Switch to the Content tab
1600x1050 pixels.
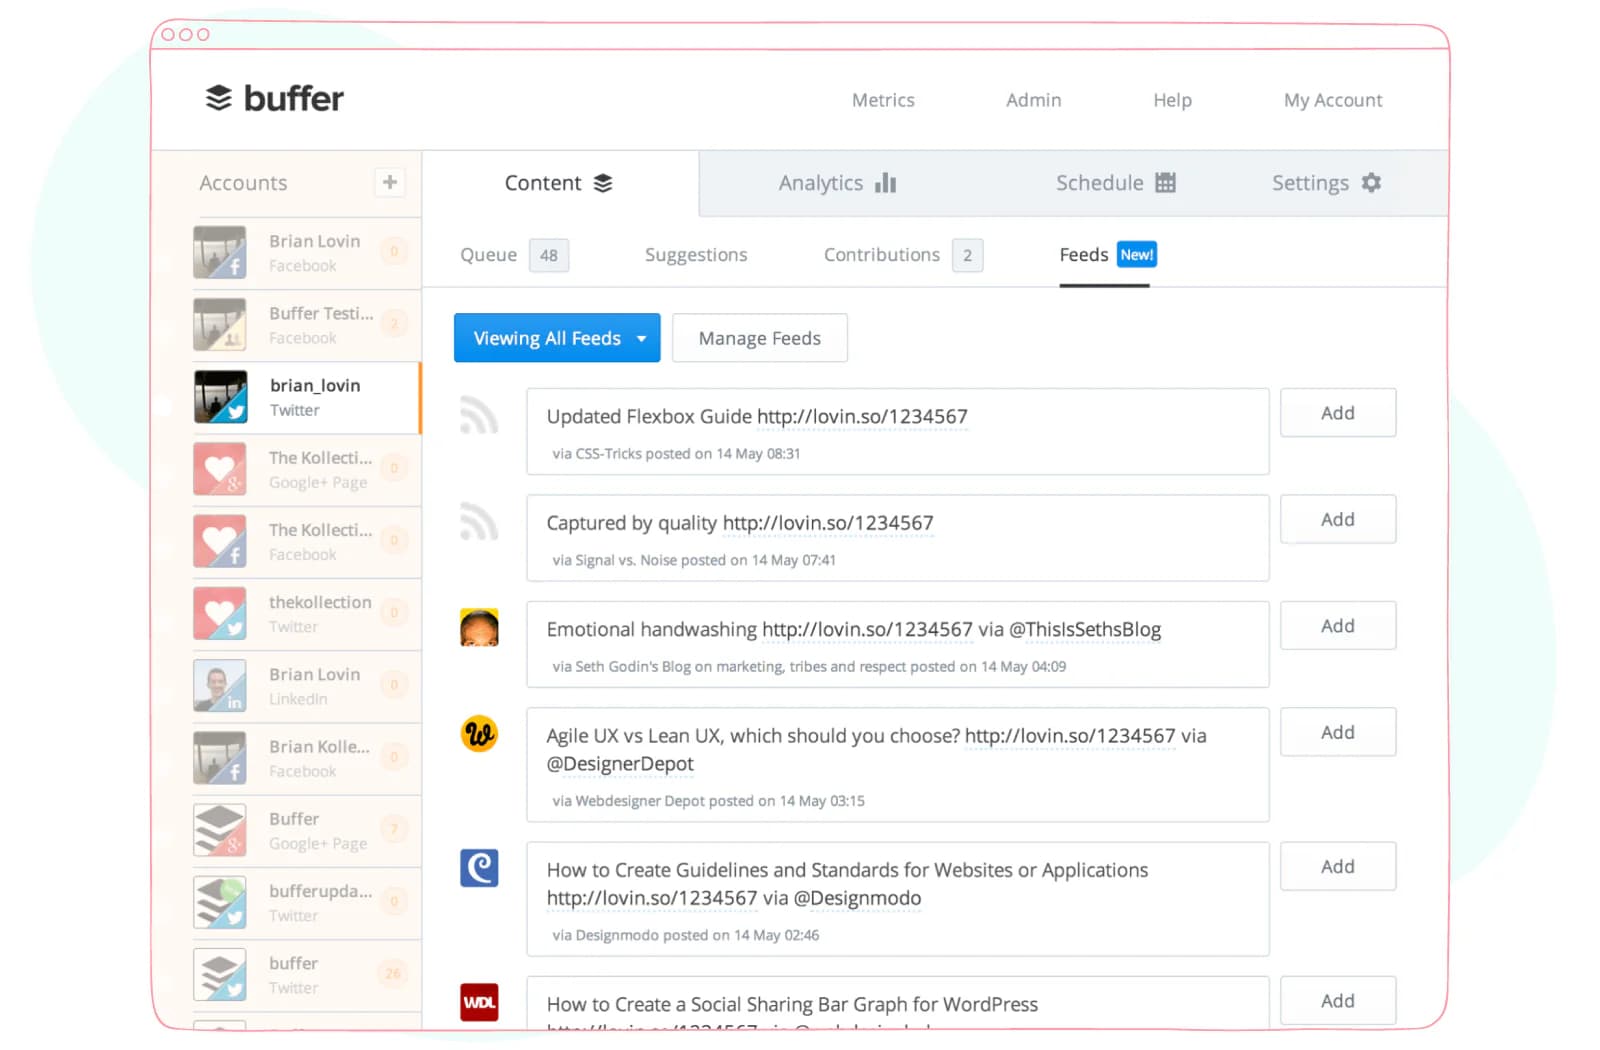tap(559, 183)
